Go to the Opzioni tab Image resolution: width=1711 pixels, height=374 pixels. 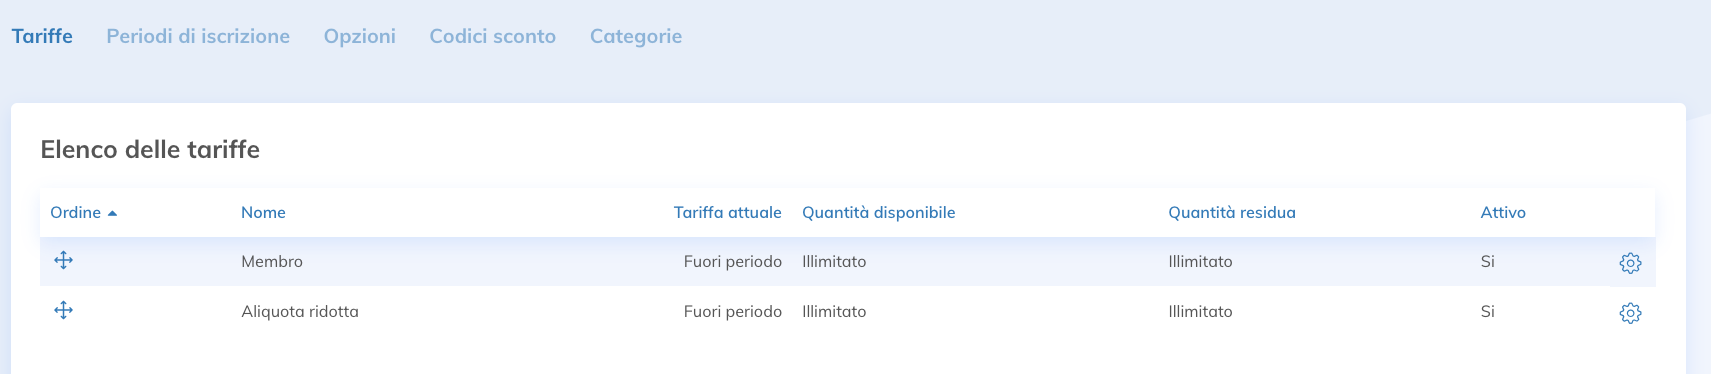360,36
